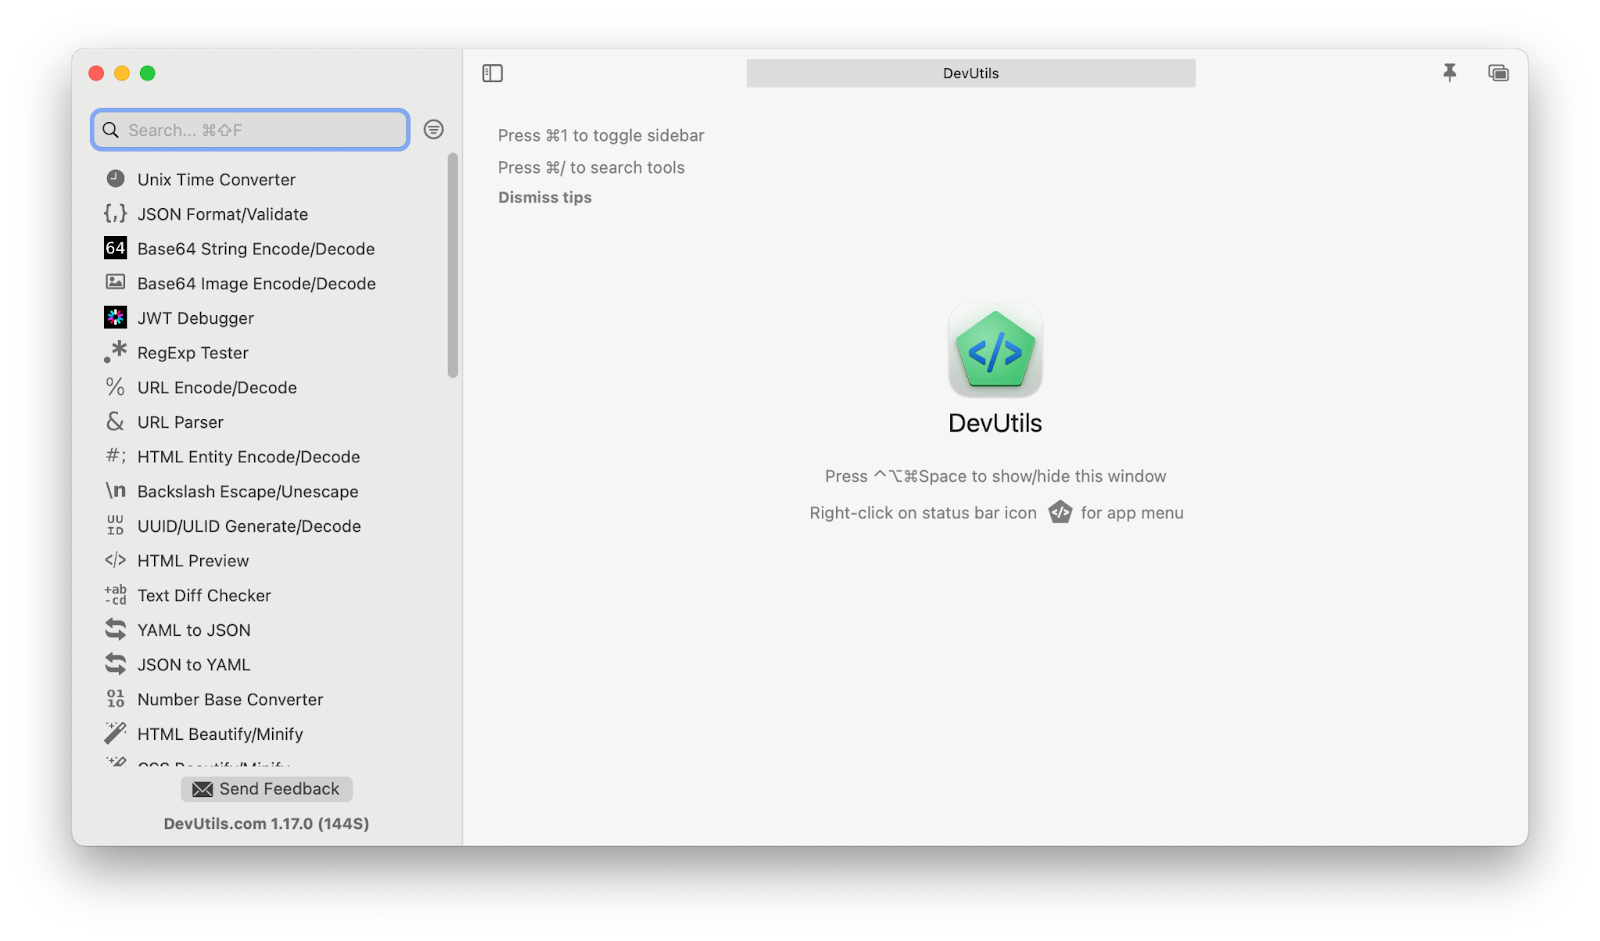The height and width of the screenshot is (941, 1600).
Task: Click the Base64 Image picture icon
Action: [x=115, y=282]
